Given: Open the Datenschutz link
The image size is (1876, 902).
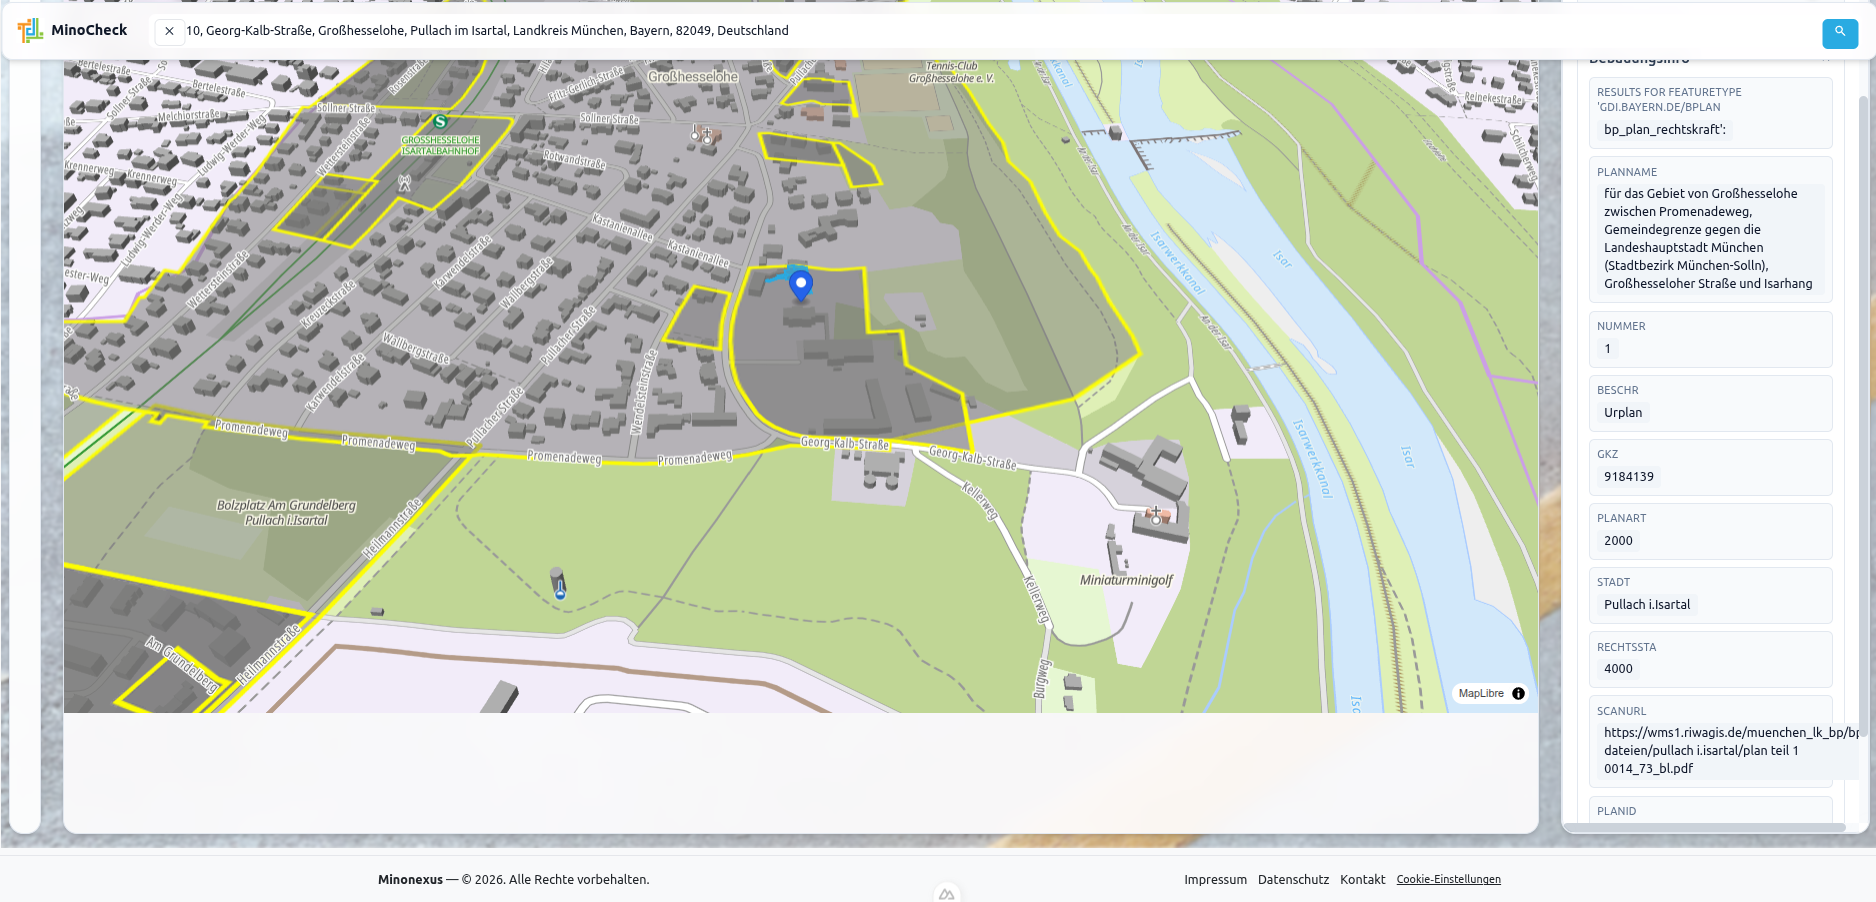Looking at the screenshot, I should 1293,879.
